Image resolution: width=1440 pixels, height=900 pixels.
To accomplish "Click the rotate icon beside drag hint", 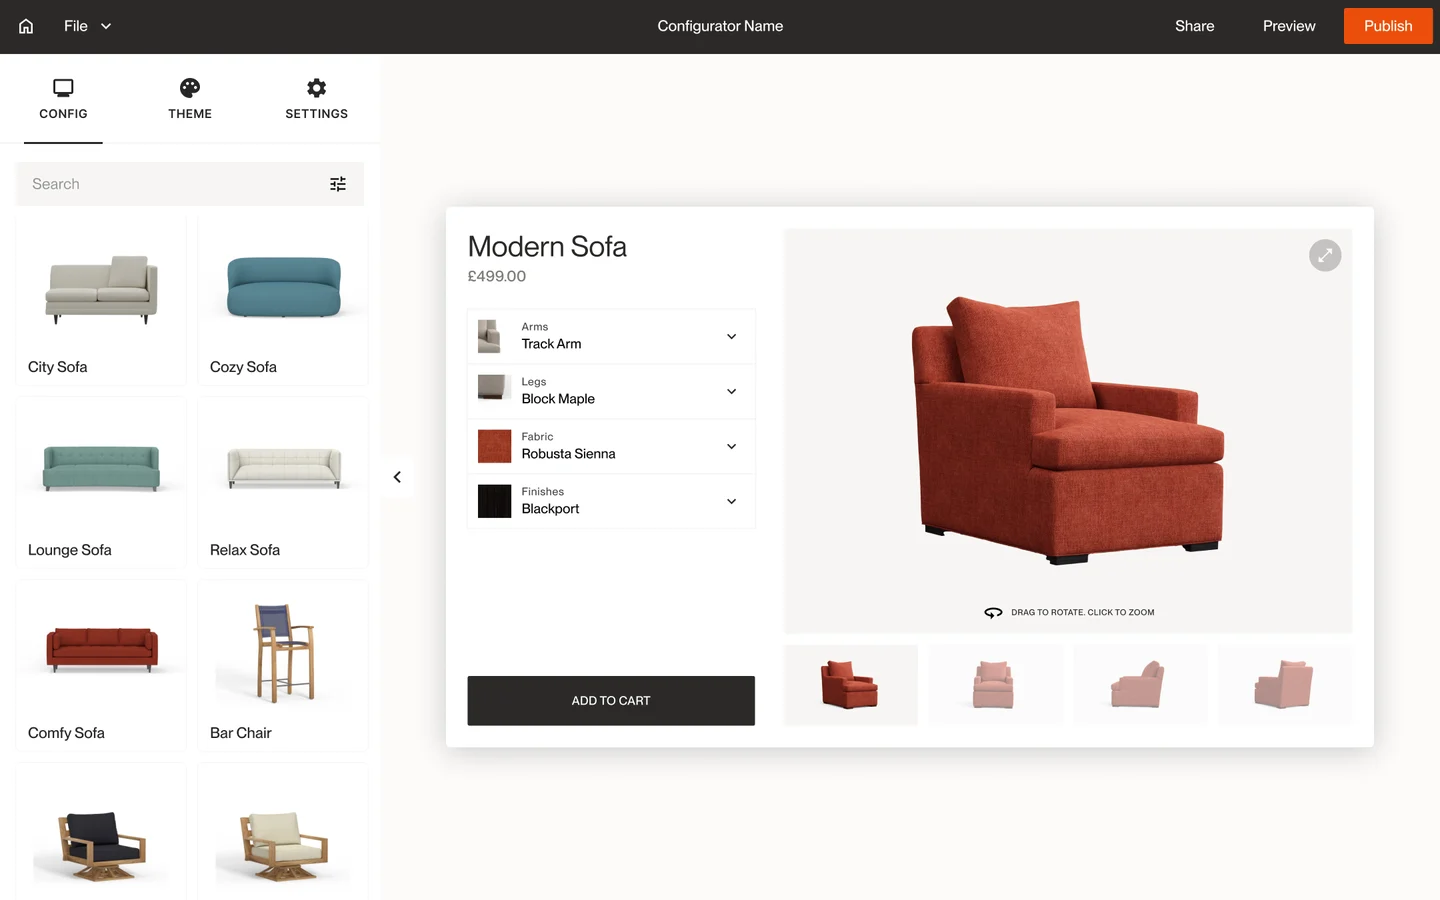I will pos(993,612).
